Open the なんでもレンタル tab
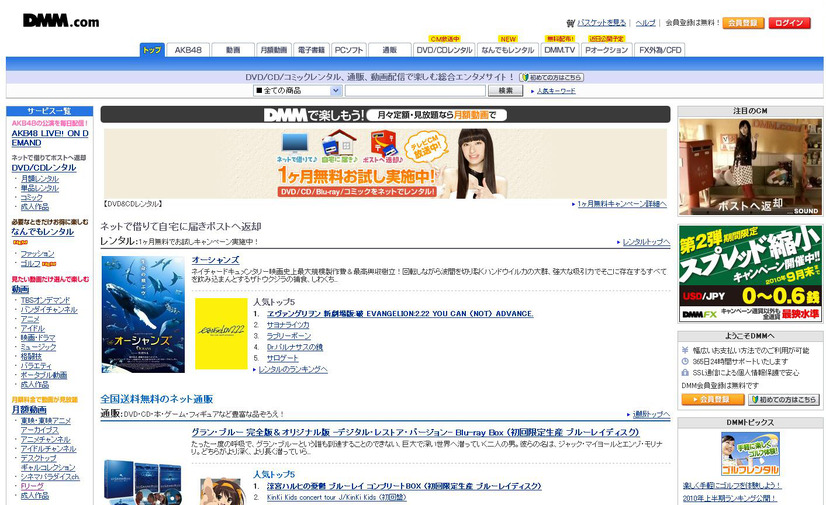This screenshot has height=505, width=826. (508, 50)
